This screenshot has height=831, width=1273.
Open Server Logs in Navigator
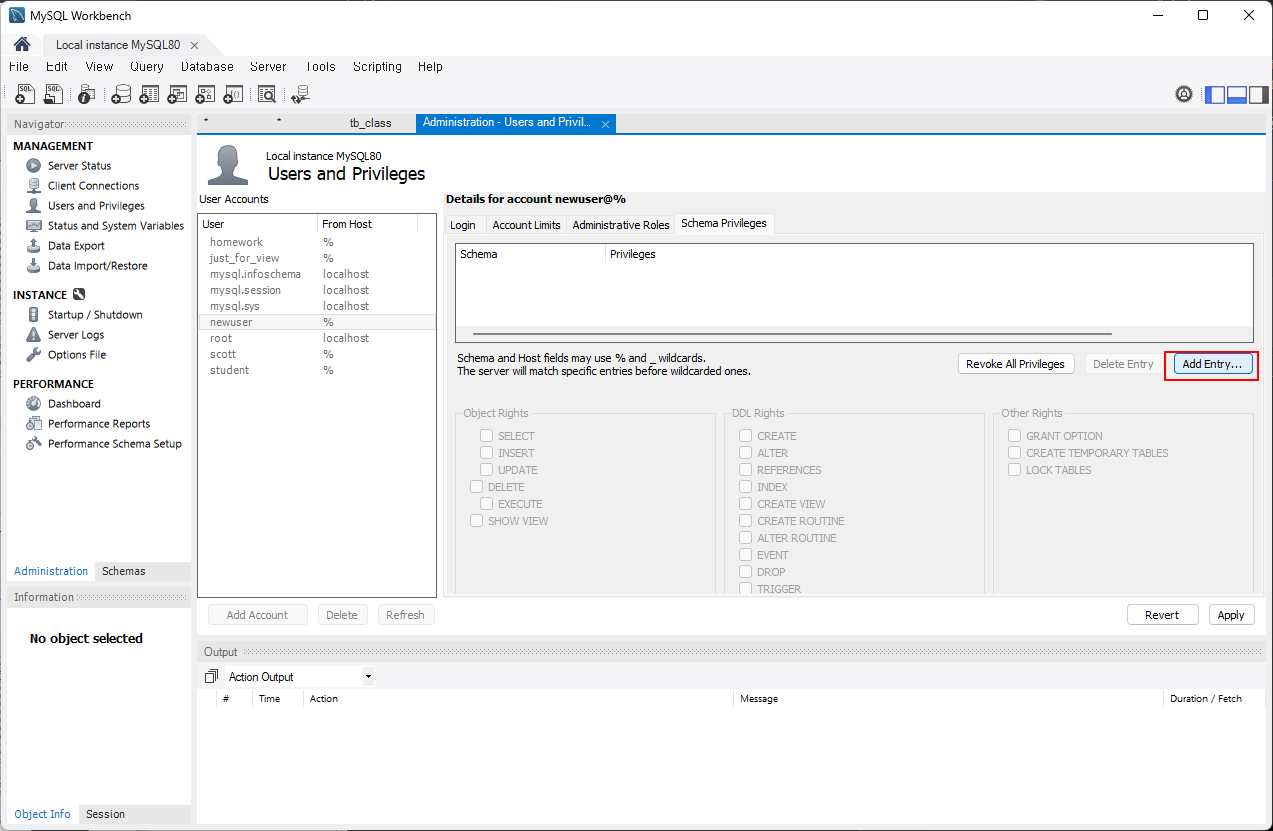[76, 335]
